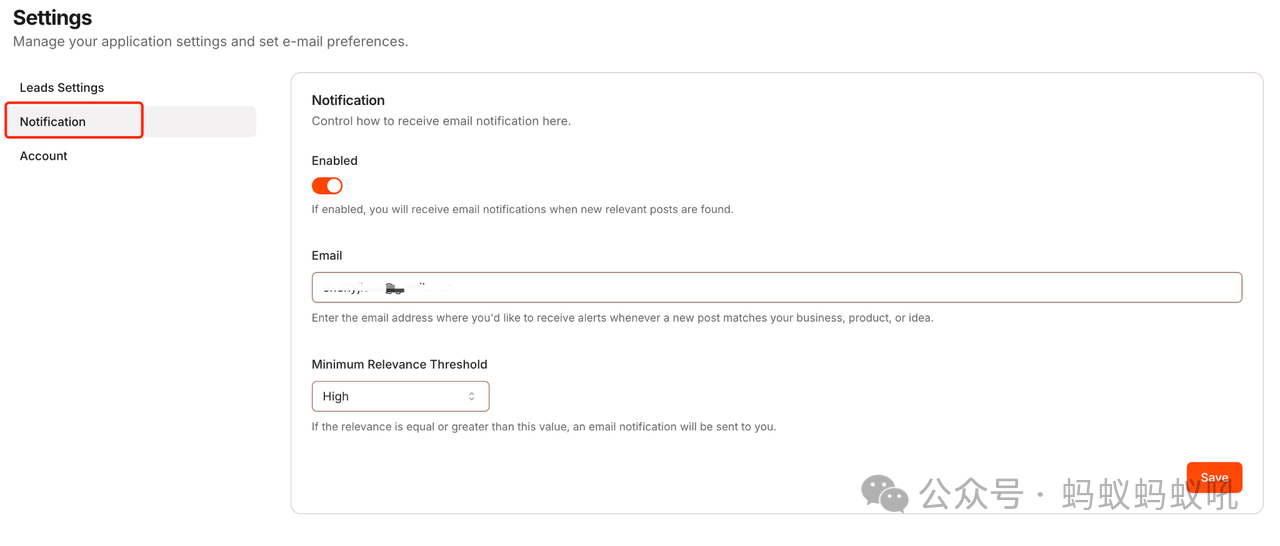
Task: Click the WeChat chat bubble watermark icon
Action: [x=884, y=493]
